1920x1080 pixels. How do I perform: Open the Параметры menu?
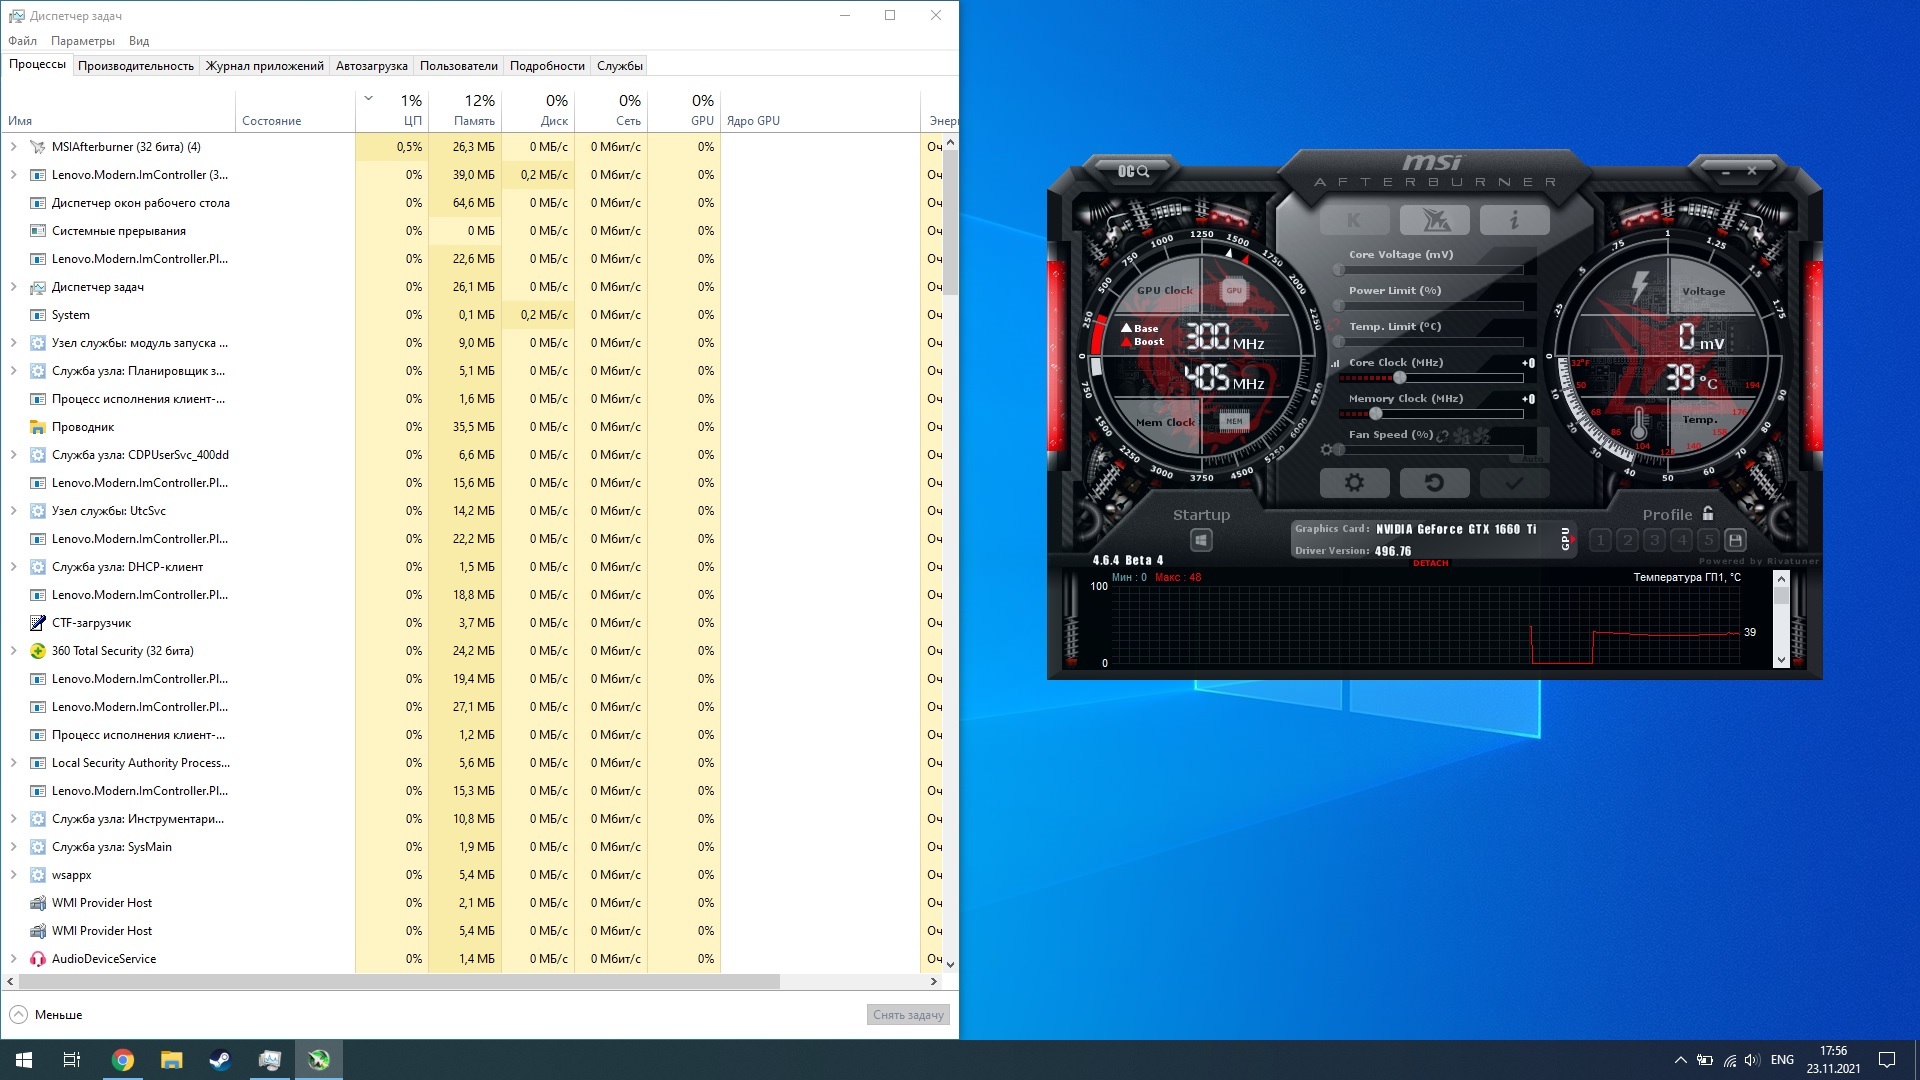tap(83, 41)
